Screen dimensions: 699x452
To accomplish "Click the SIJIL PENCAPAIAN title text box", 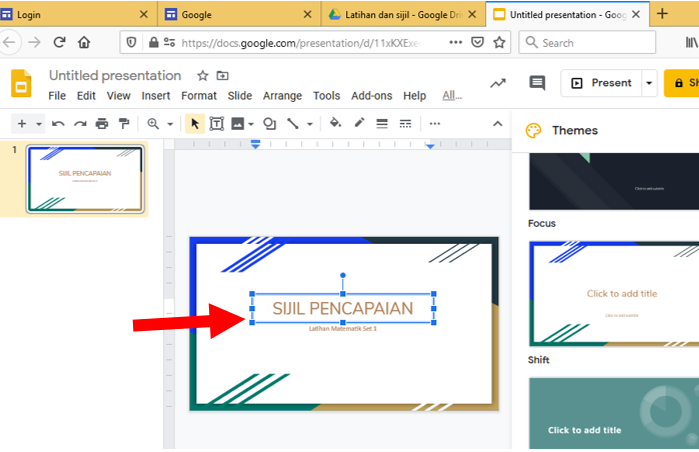I will [x=343, y=308].
